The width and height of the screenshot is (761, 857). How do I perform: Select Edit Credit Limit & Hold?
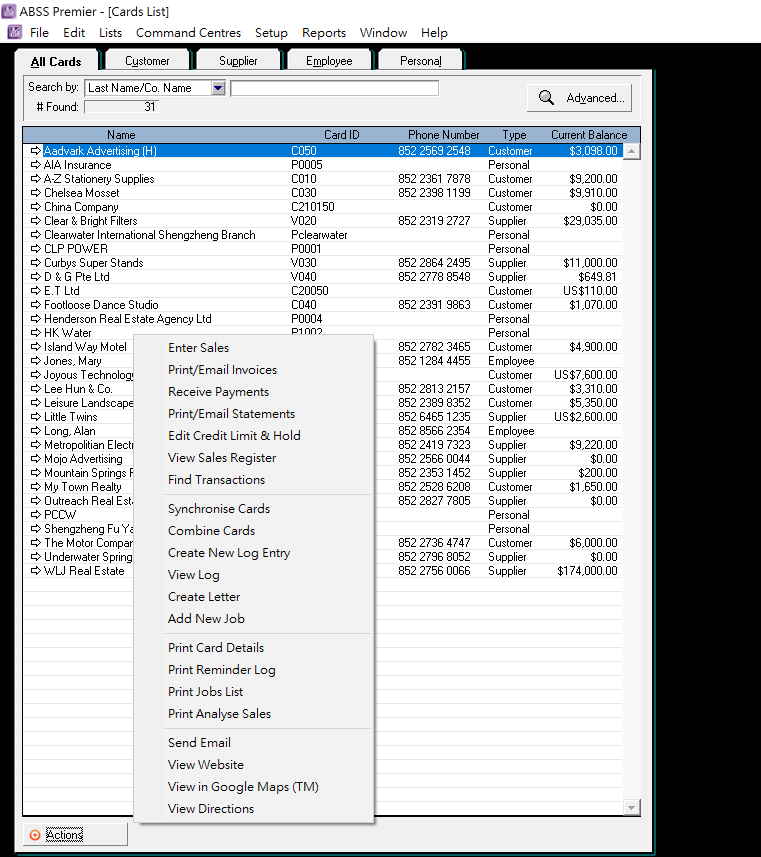(235, 436)
